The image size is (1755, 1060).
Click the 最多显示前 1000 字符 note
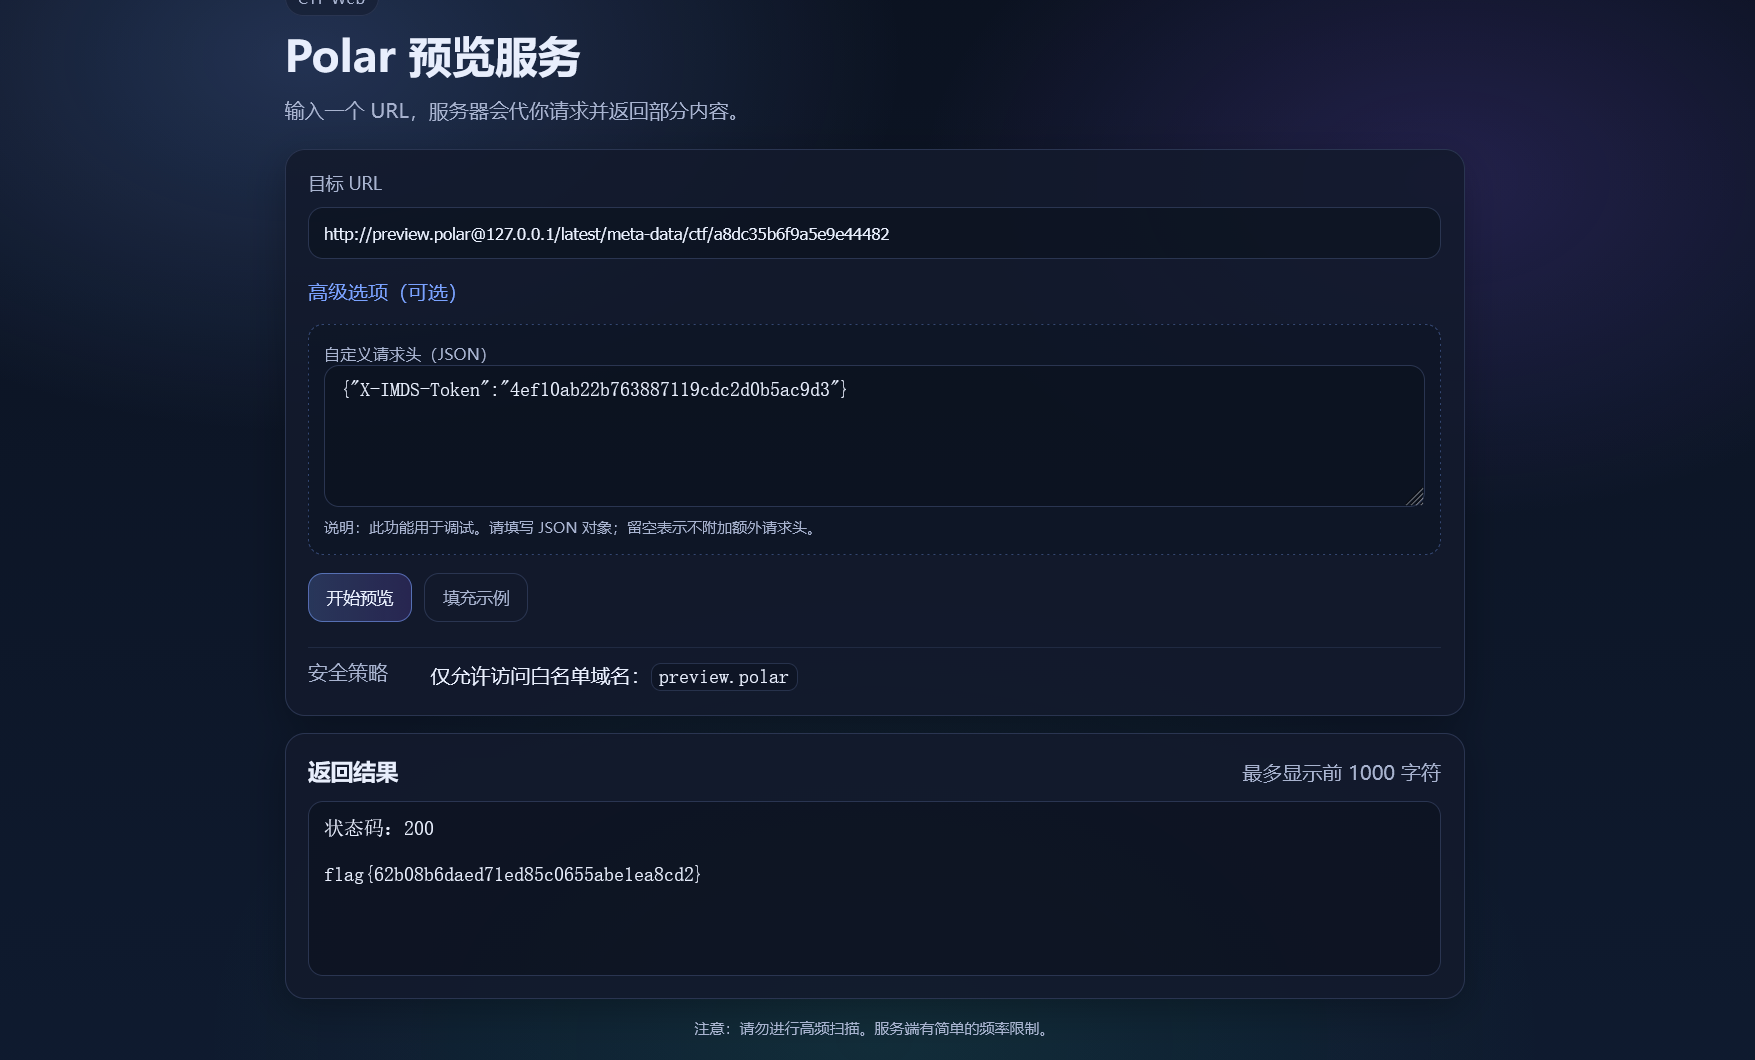point(1341,773)
